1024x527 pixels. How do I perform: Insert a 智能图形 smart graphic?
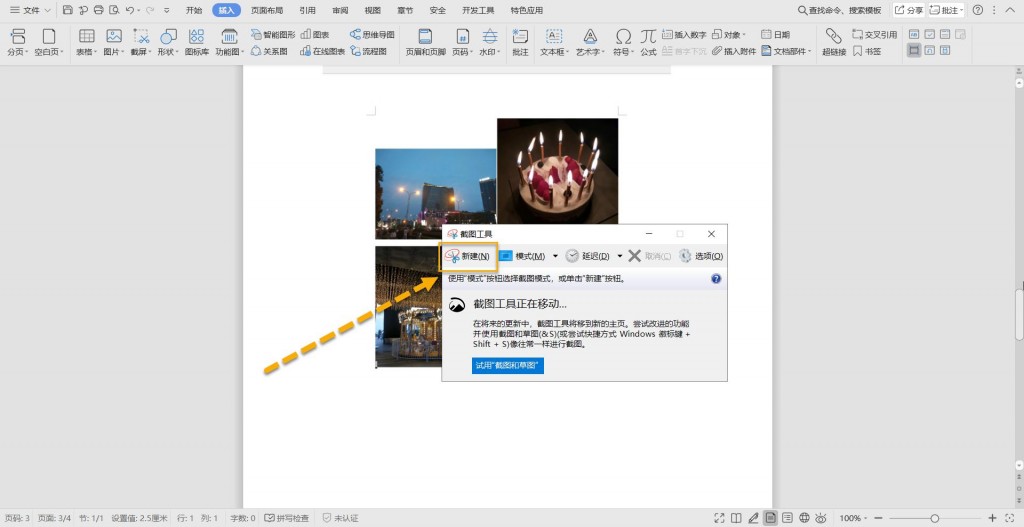[273, 35]
